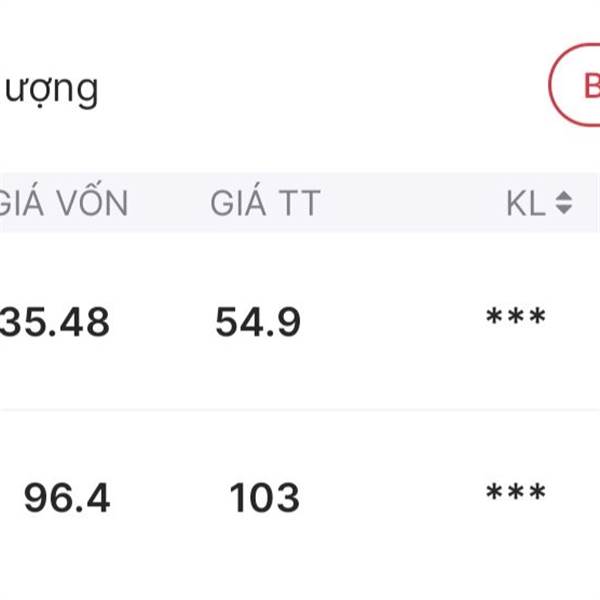This screenshot has height=600, width=600.
Task: Click the gray header bar between GIÁ TT and KL
Action: coord(410,203)
